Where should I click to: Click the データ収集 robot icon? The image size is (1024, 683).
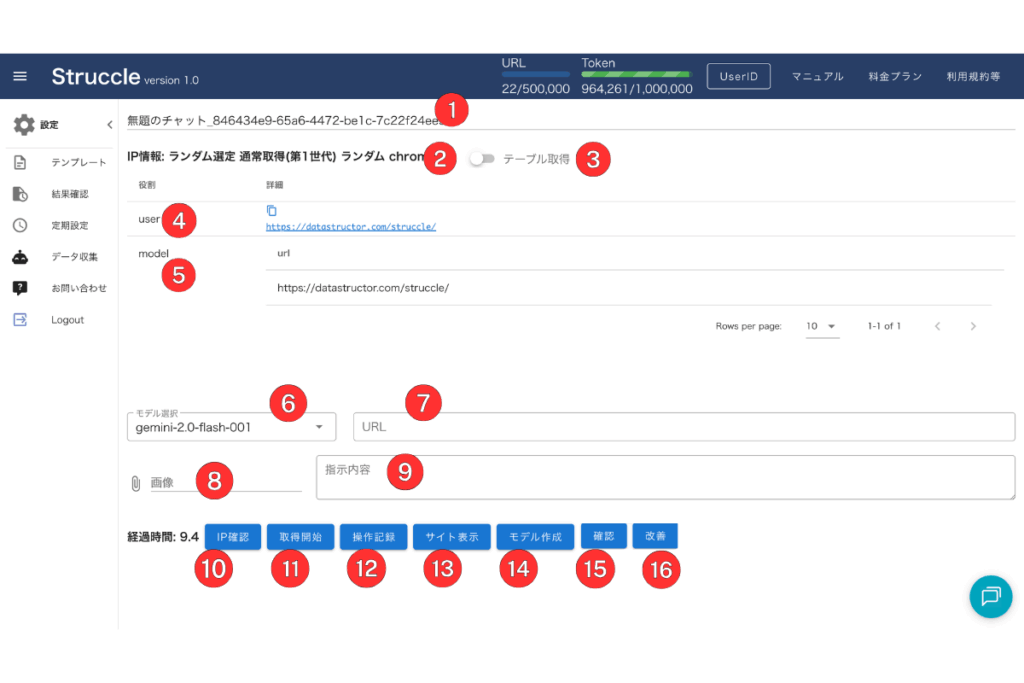[20, 257]
